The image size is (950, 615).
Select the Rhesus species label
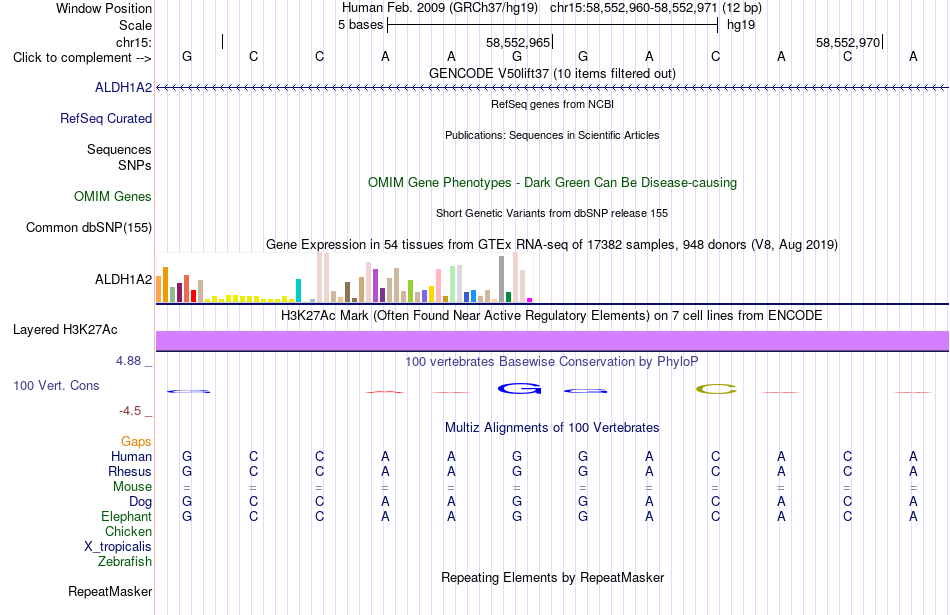click(130, 471)
